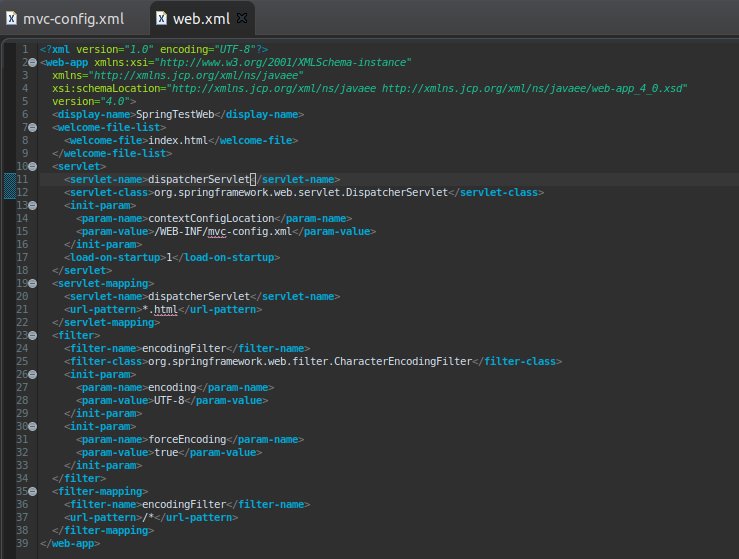Click the /WEB-INF/mvc-config.xml param value
Viewport: 739px width, 559px height.
click(x=223, y=231)
